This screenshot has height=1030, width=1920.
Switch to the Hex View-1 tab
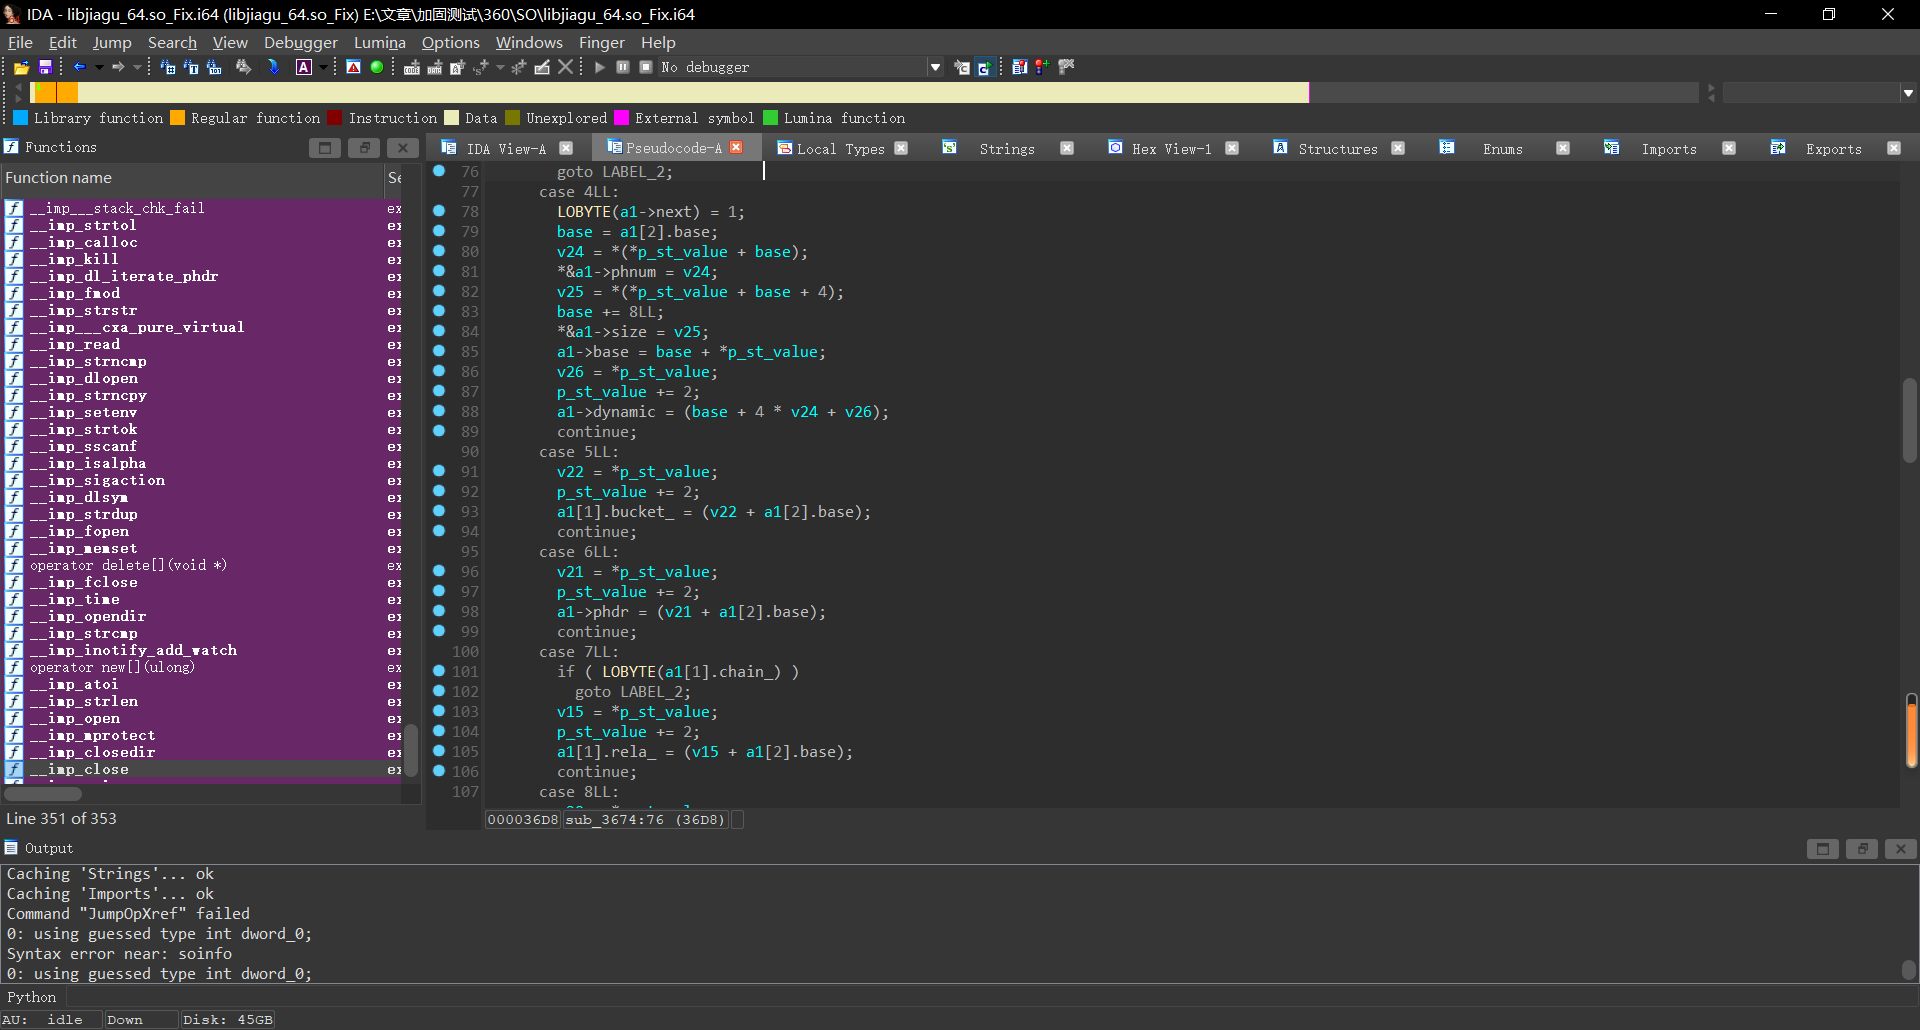coord(1171,149)
